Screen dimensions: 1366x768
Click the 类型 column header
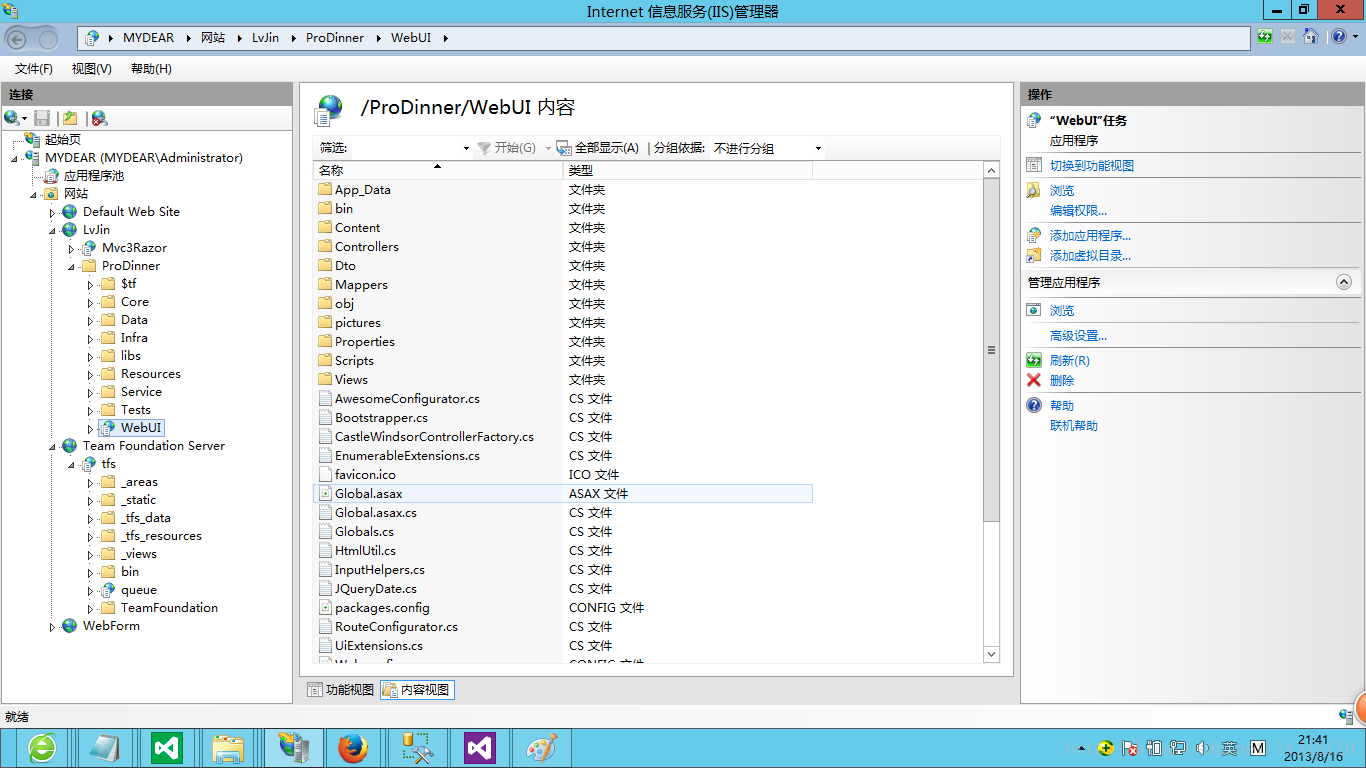tap(688, 171)
